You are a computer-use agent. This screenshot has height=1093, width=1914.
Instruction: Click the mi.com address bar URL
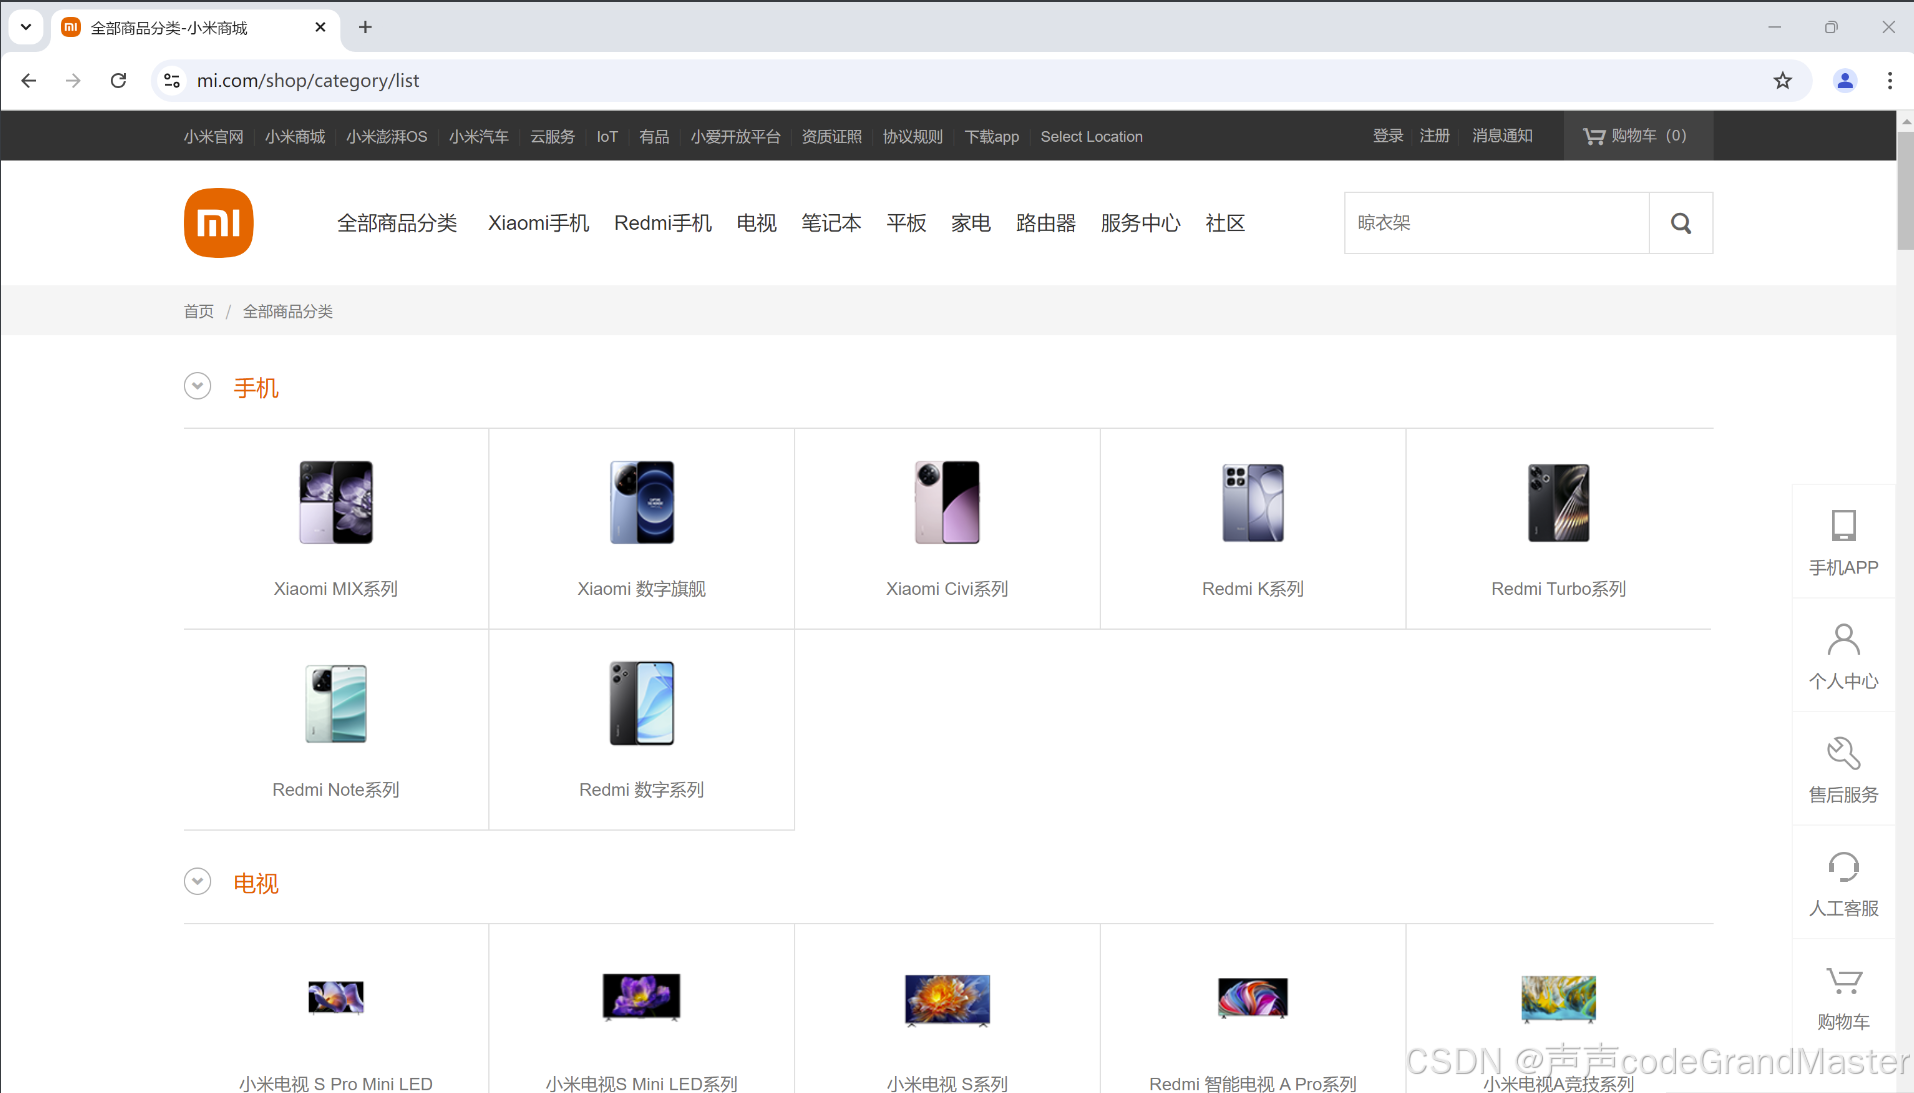point(308,81)
